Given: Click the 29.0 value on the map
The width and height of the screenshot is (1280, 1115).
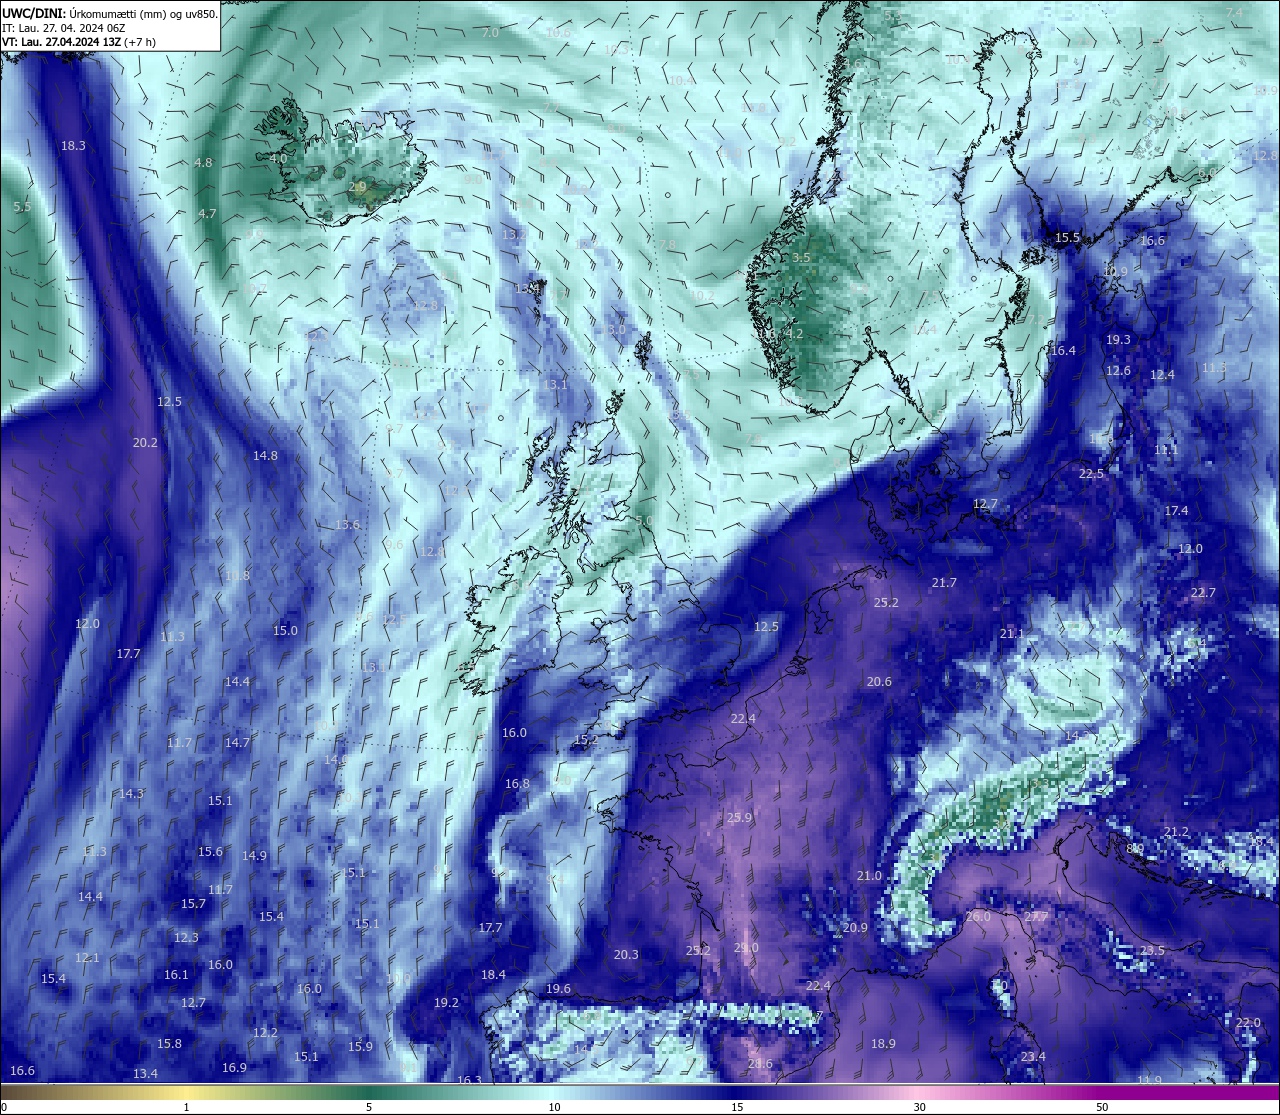Looking at the screenshot, I should (x=746, y=947).
